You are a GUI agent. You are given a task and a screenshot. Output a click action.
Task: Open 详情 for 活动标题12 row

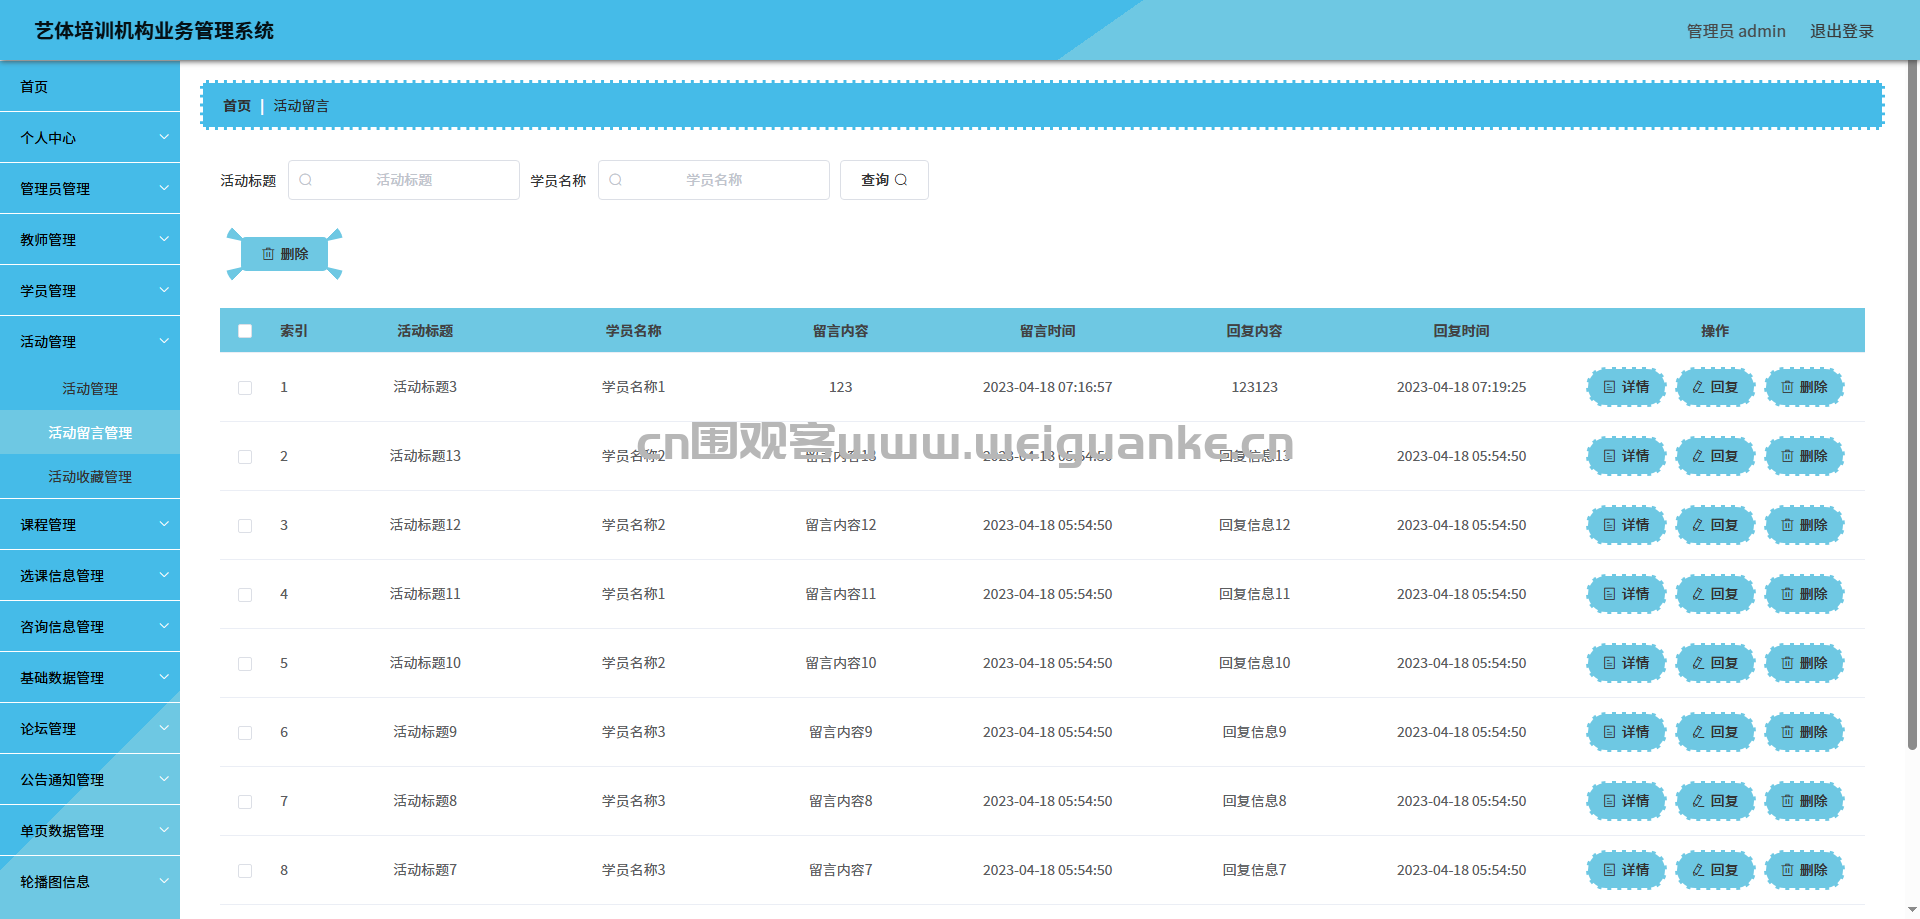[1626, 525]
